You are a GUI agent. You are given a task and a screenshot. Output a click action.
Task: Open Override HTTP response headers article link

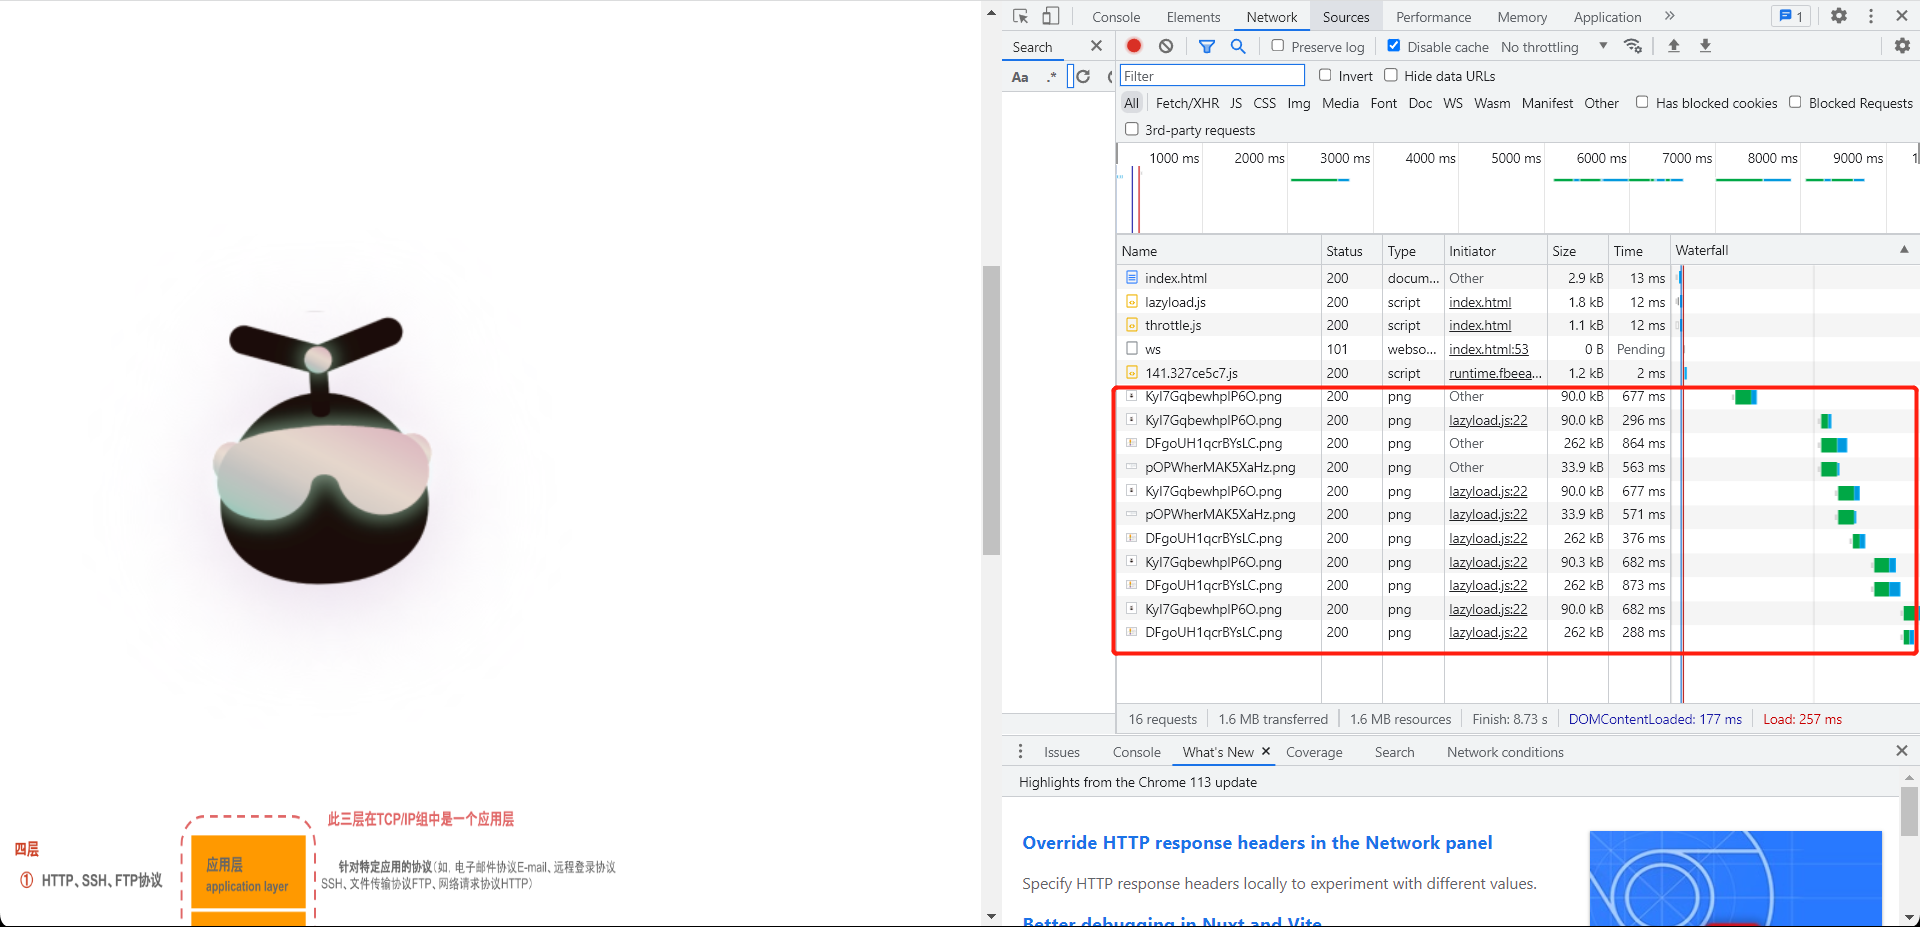click(x=1257, y=842)
